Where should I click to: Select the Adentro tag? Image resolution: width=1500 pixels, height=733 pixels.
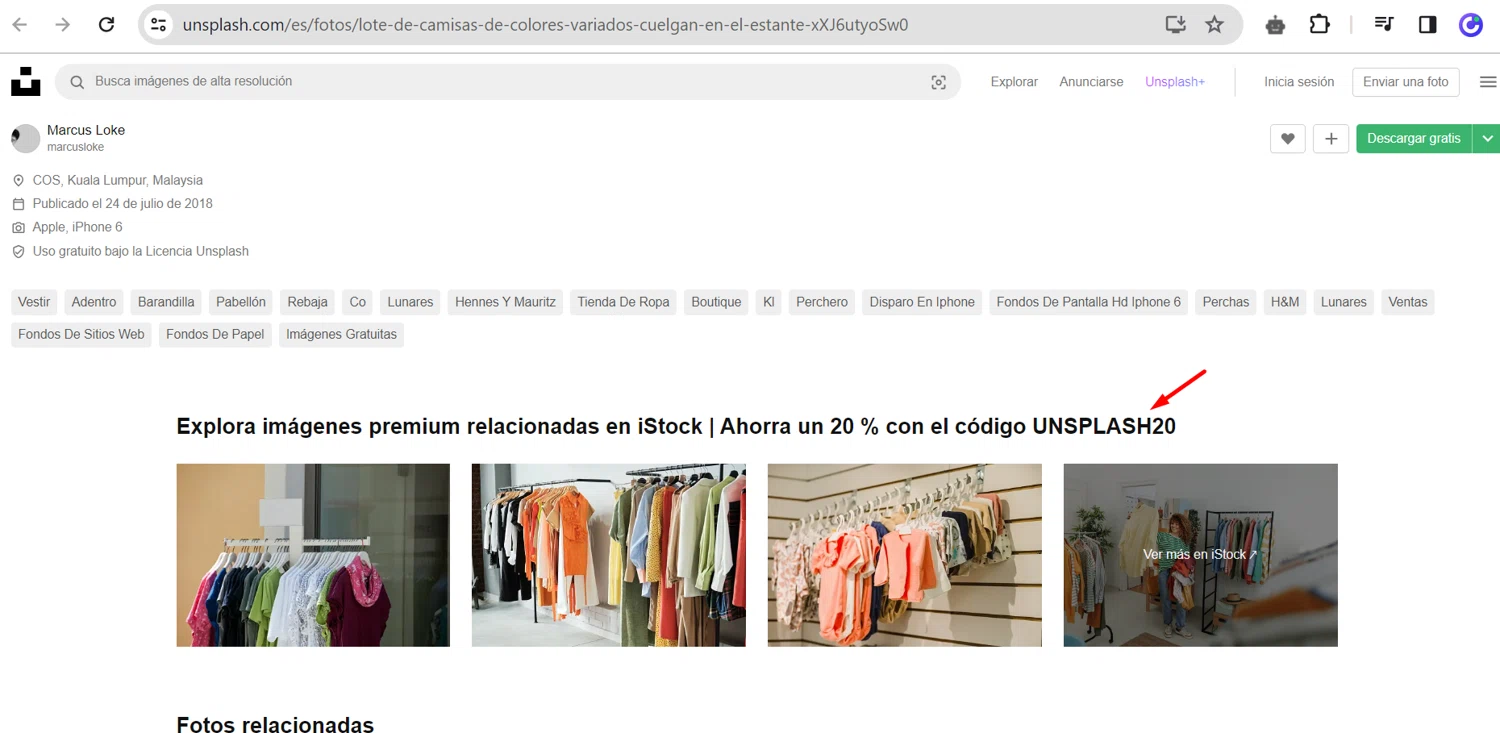[x=94, y=302]
